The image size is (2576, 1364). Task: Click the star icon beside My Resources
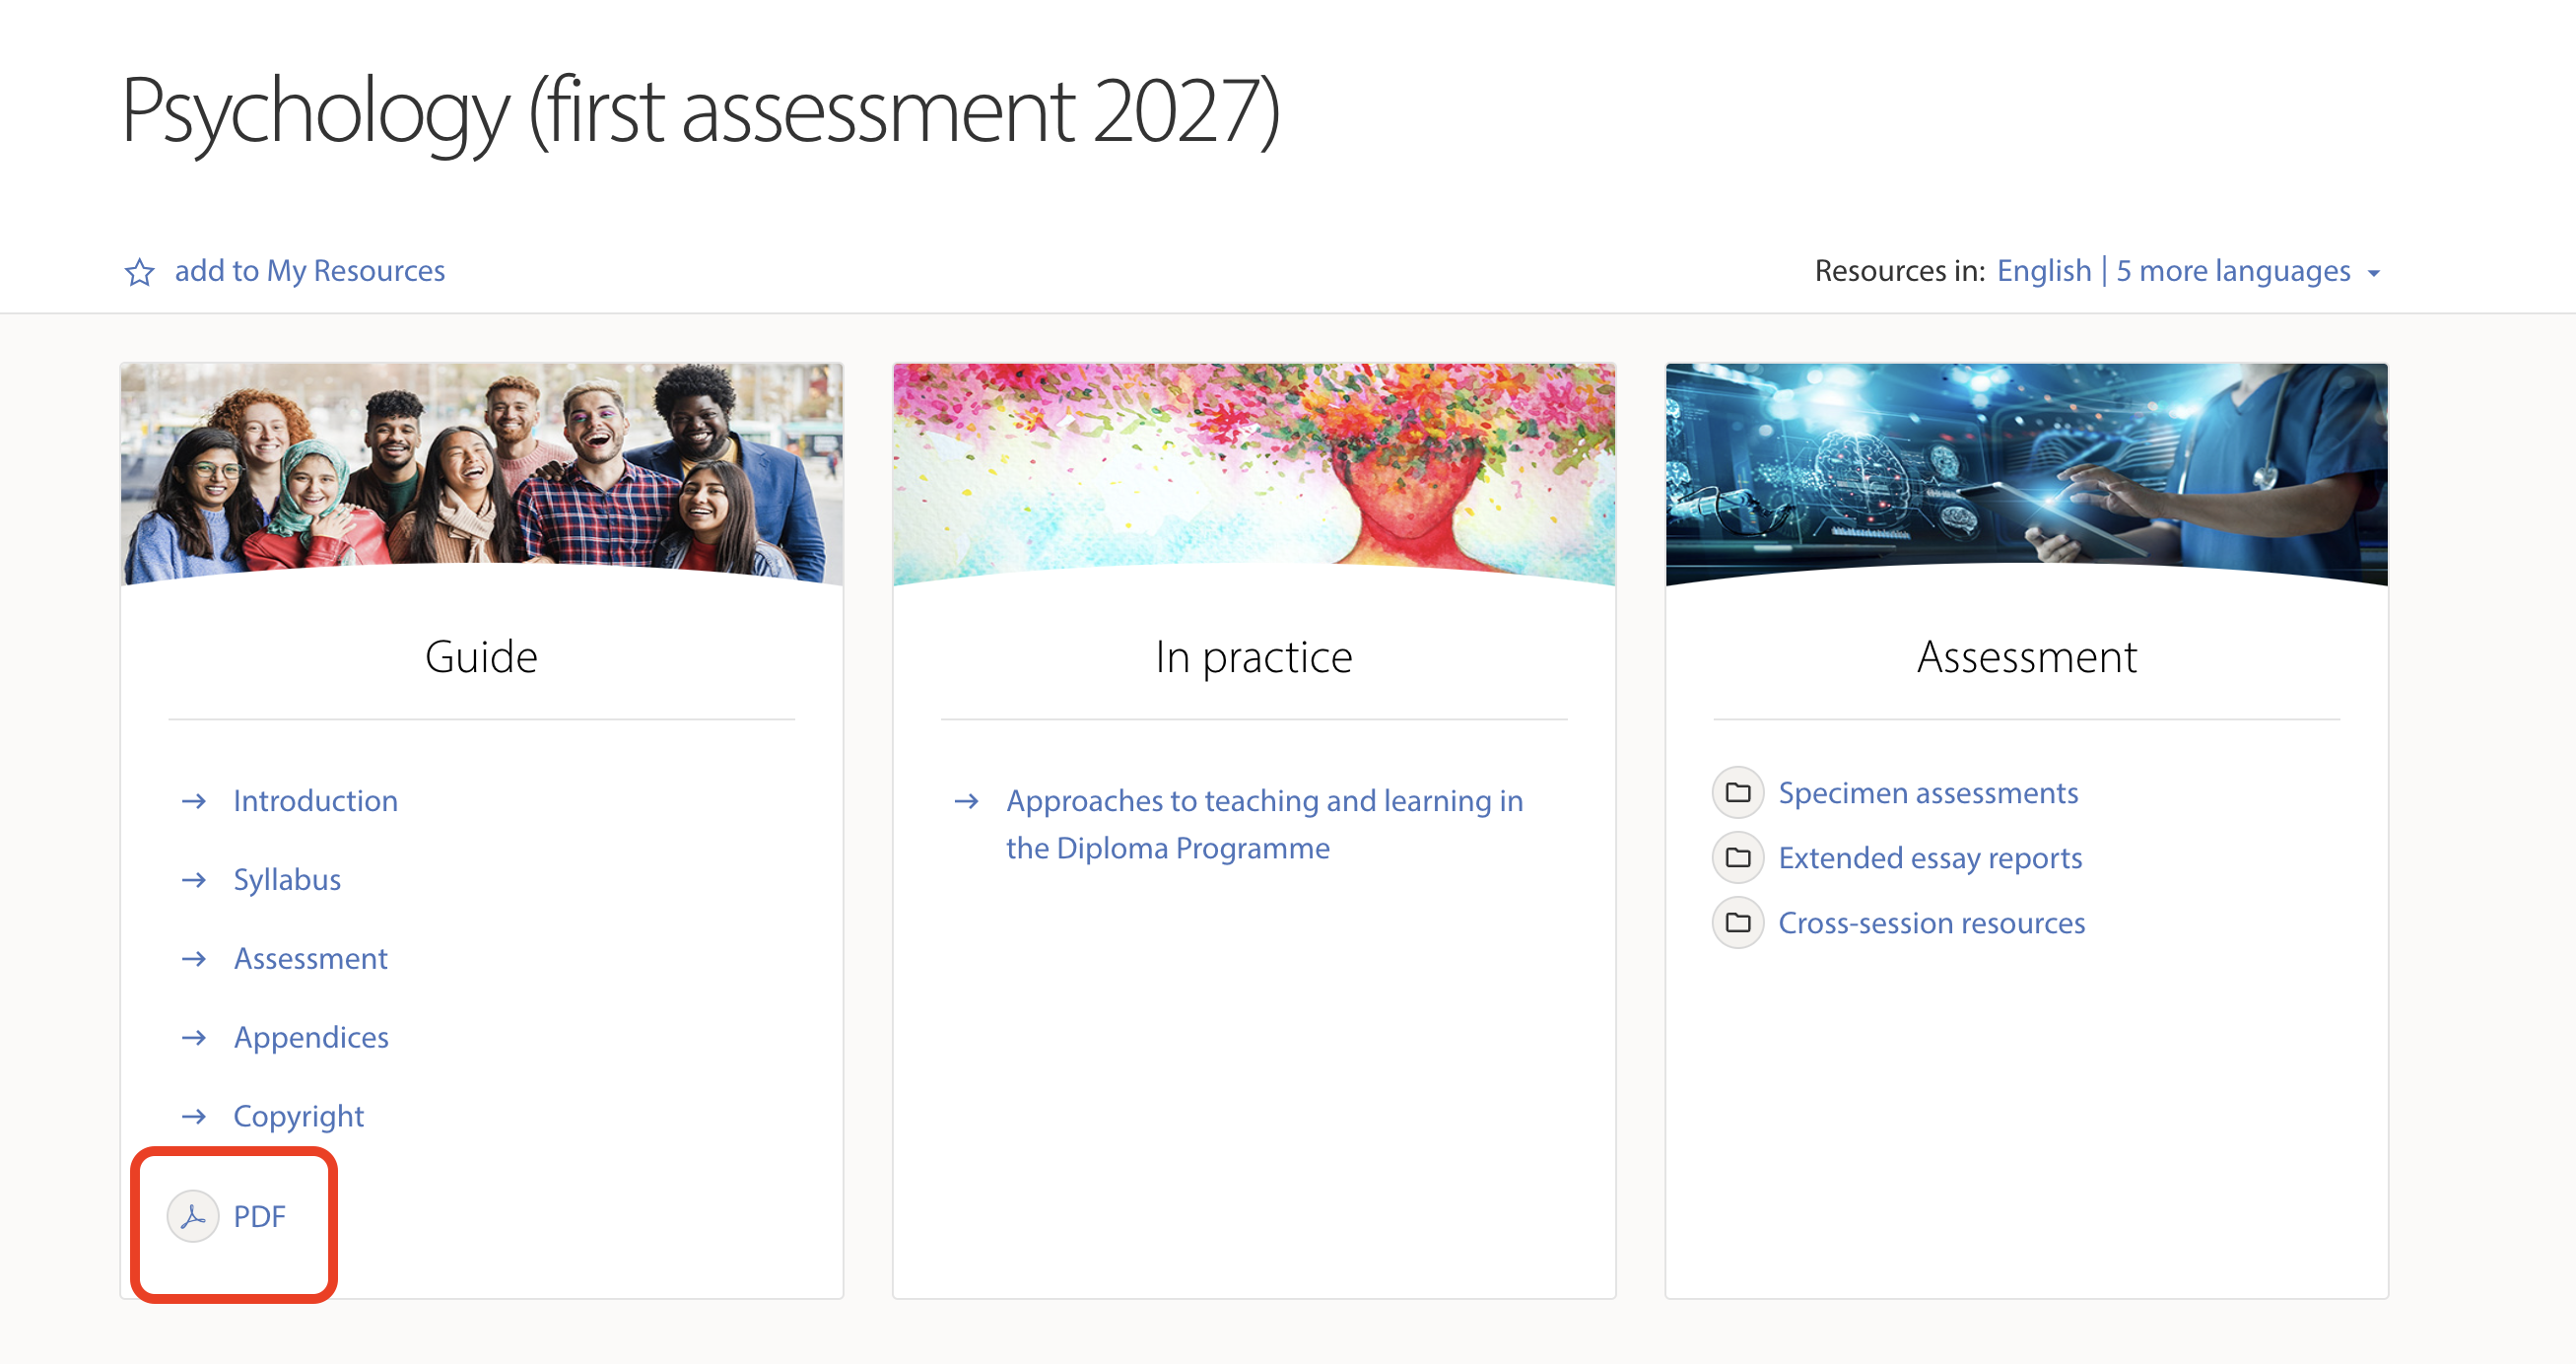139,272
